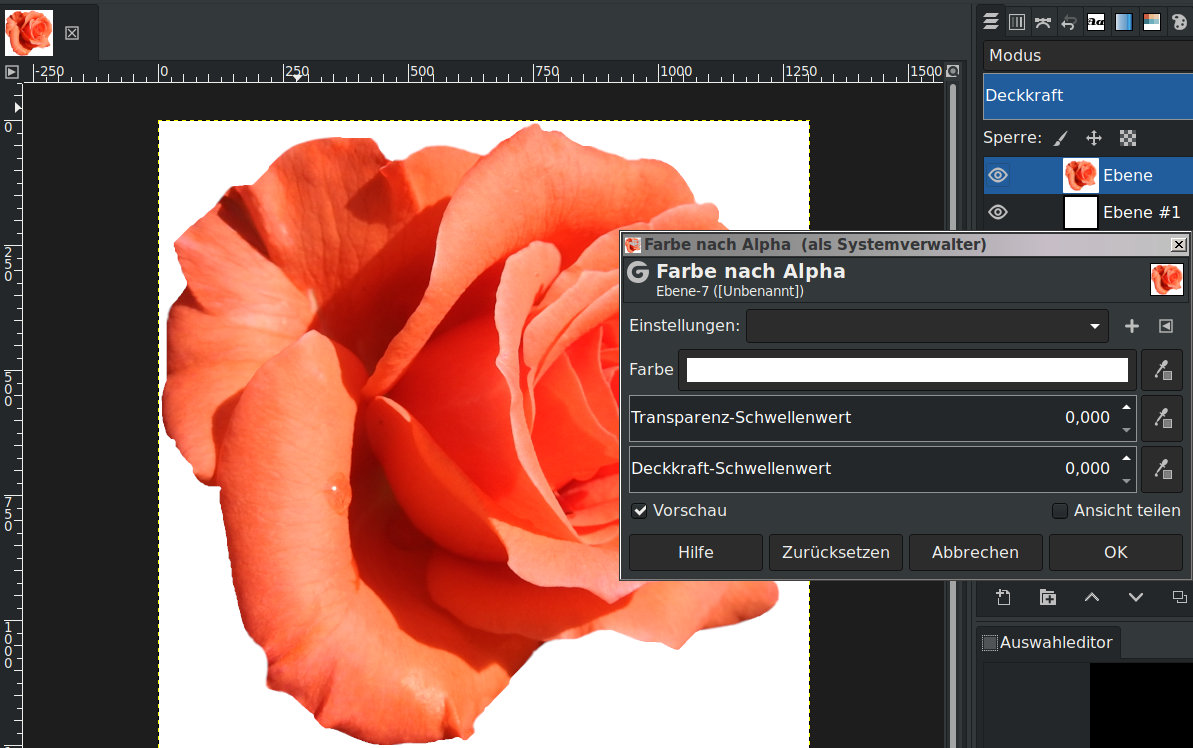Switch to the Channels tab in dock
The height and width of the screenshot is (748, 1193).
[1017, 22]
